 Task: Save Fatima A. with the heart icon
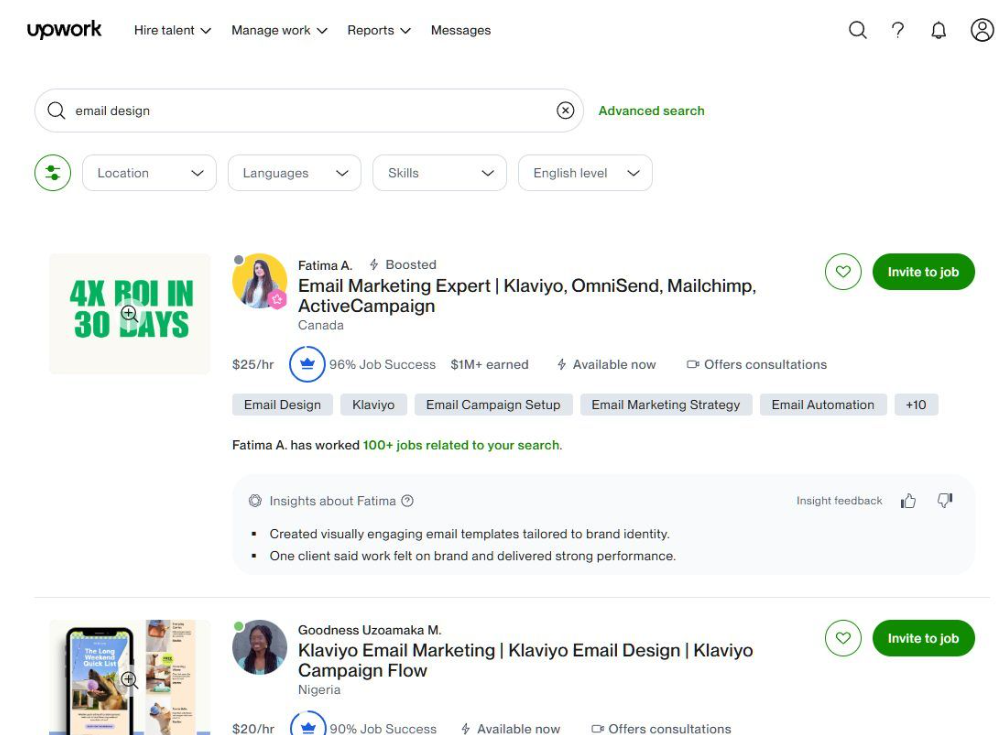[843, 272]
